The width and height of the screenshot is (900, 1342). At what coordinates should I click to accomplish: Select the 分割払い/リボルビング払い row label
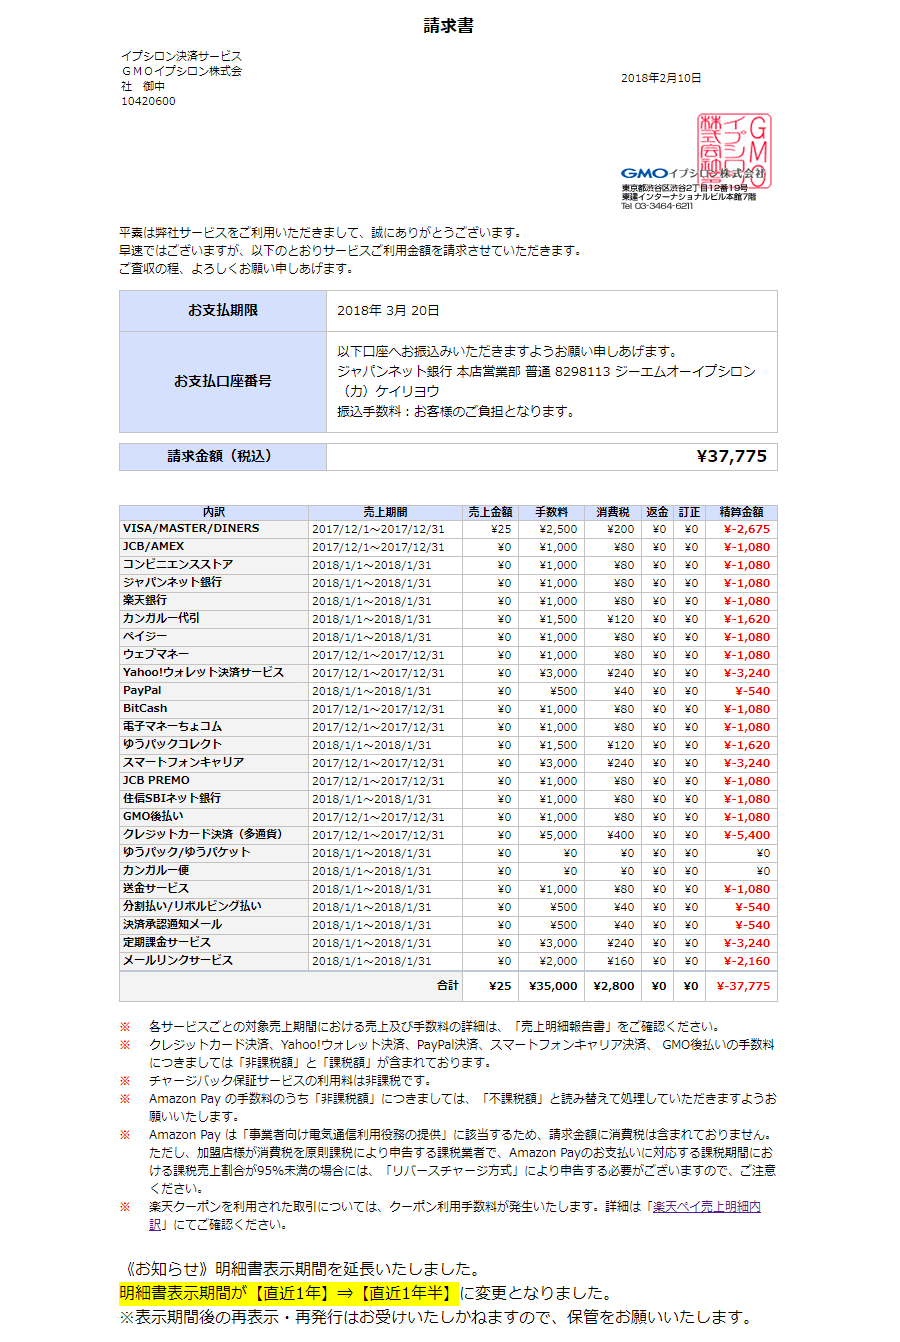[193, 906]
